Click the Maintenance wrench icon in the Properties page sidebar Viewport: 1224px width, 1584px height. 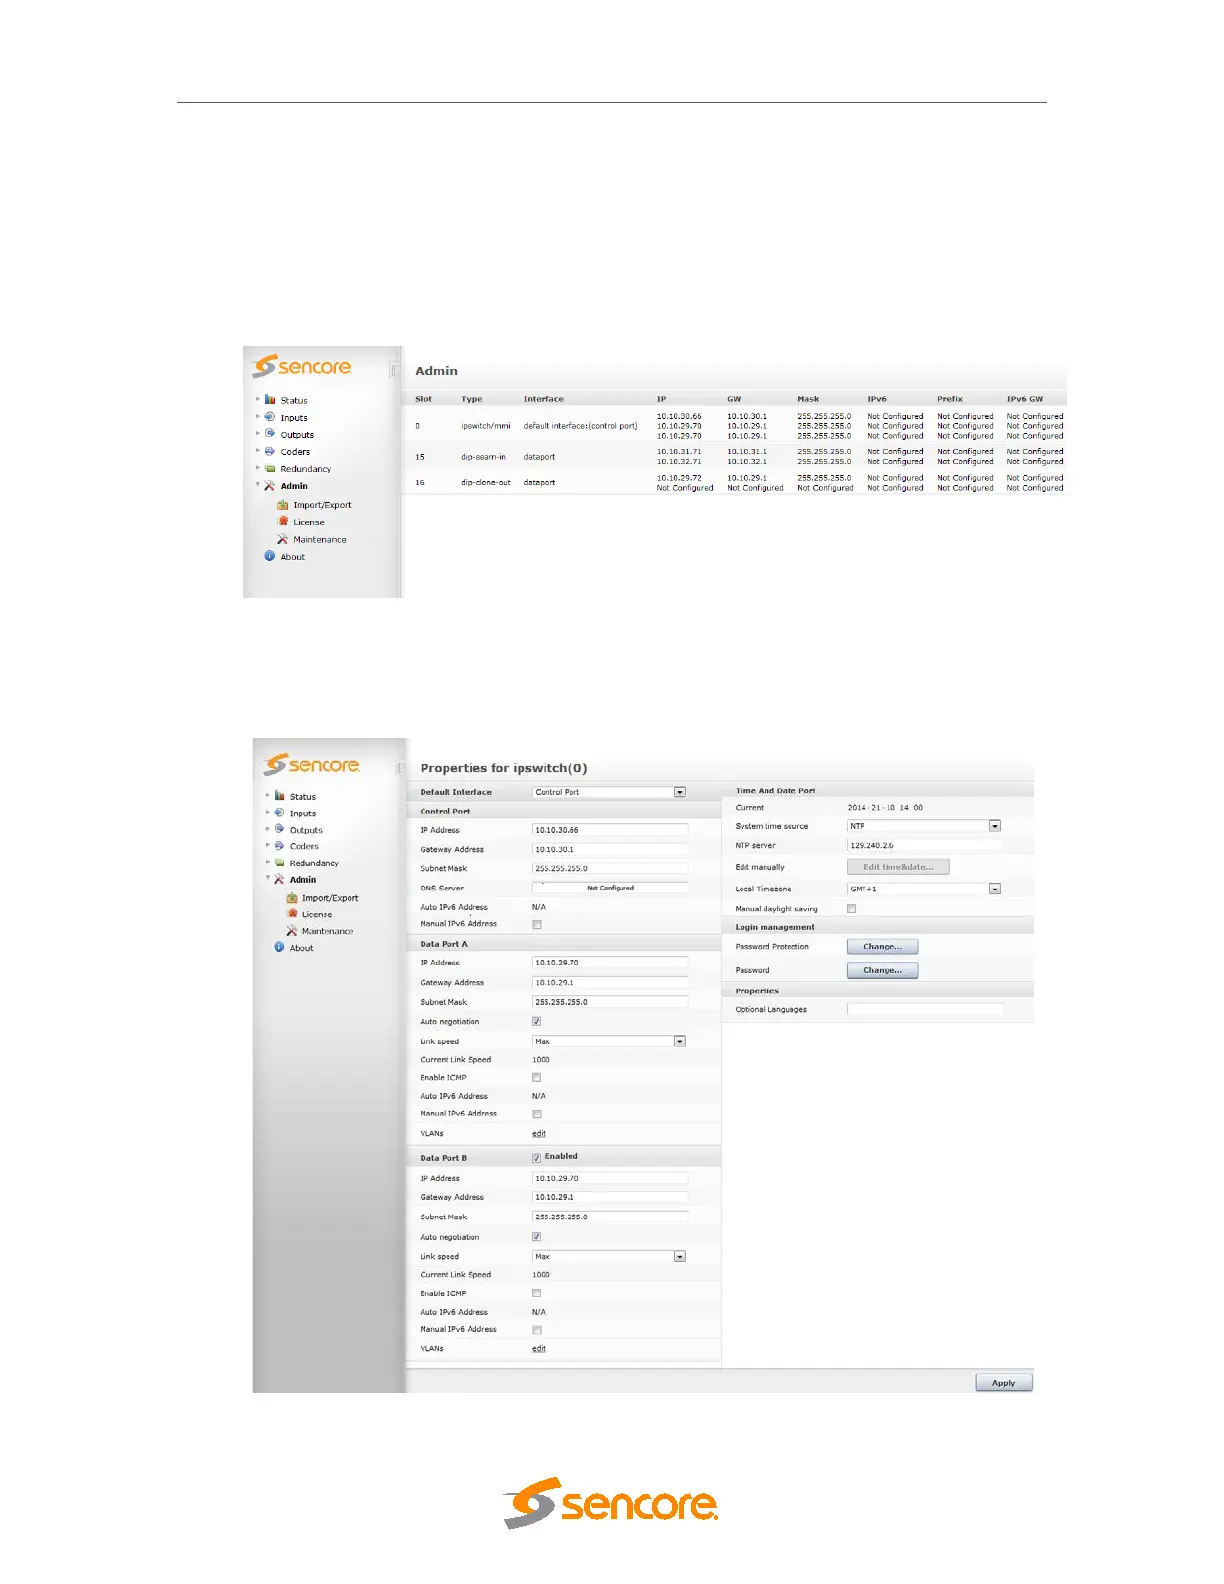[x=292, y=931]
